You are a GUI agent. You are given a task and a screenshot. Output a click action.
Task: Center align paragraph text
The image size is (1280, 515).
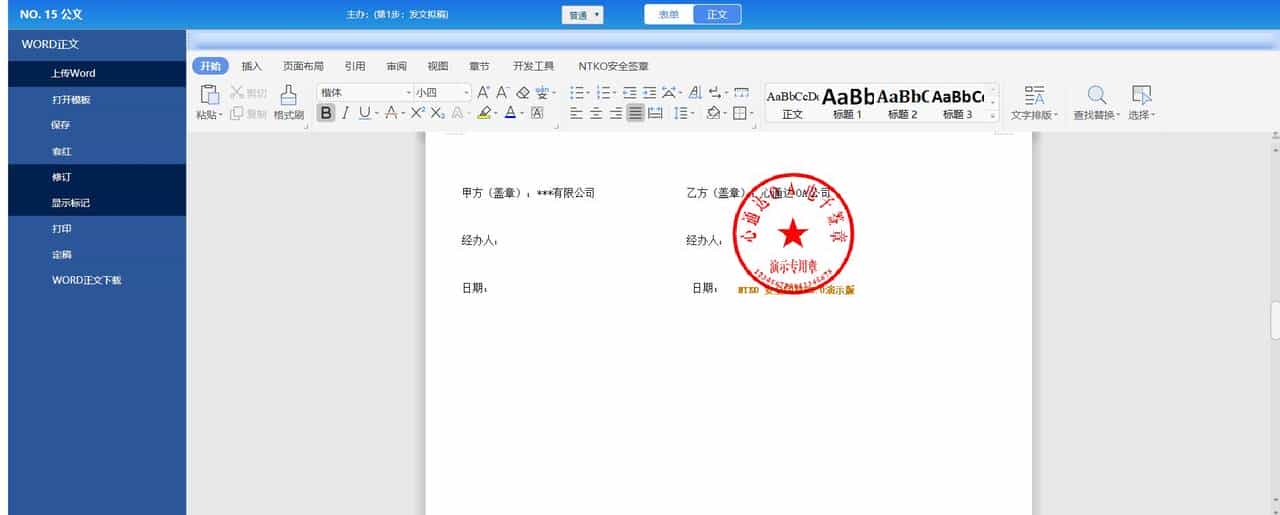click(x=596, y=113)
